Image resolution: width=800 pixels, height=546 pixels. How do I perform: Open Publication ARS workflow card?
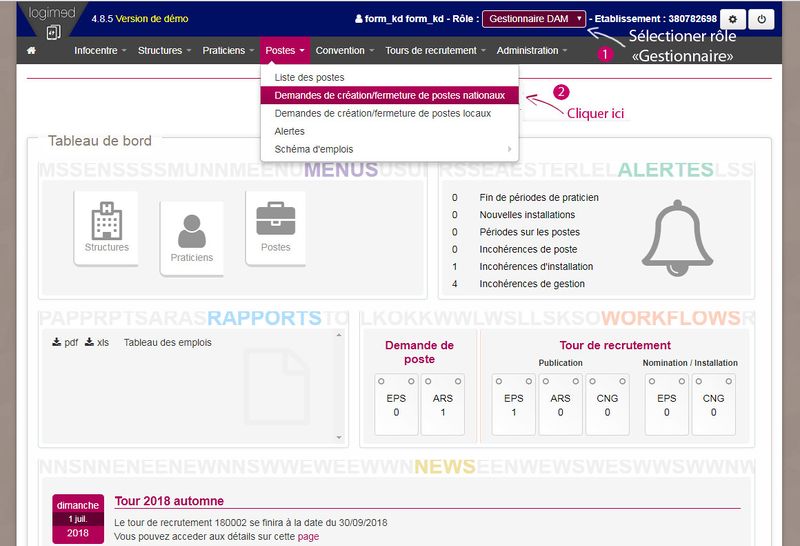point(560,405)
